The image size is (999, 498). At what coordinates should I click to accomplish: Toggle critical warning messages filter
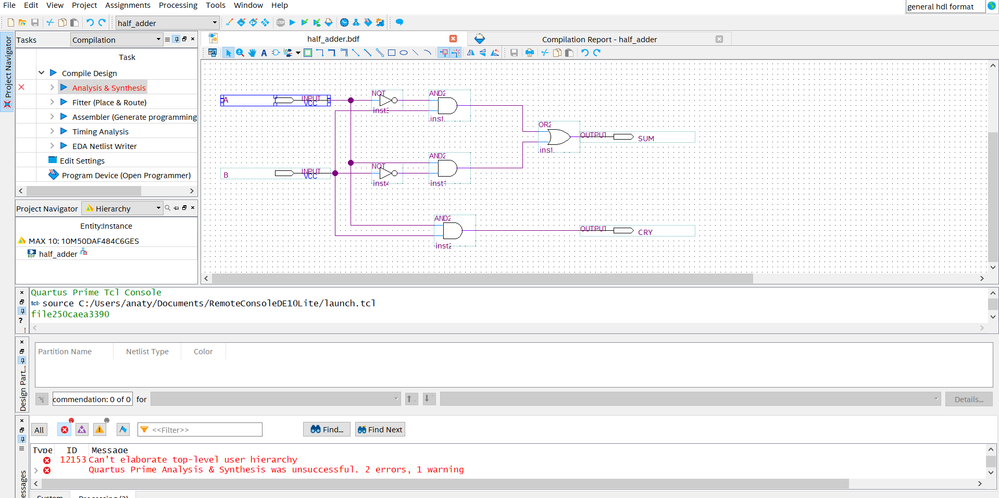(82, 429)
